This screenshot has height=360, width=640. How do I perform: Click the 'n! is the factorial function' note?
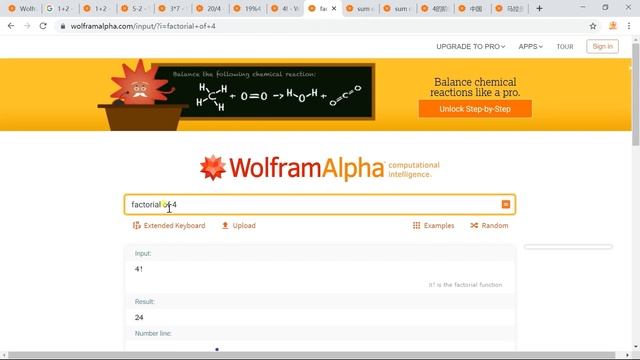tap(465, 285)
